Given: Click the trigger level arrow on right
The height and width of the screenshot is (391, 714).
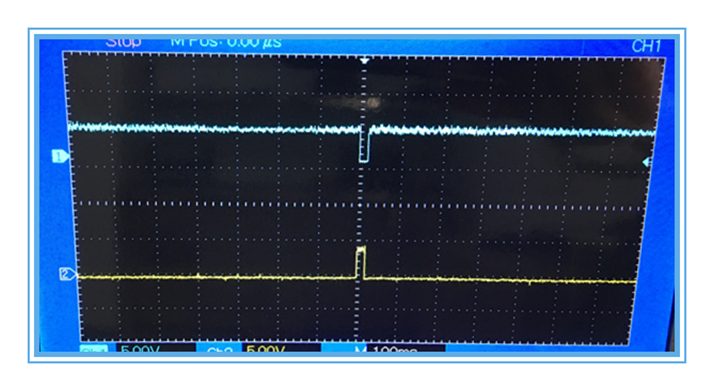Looking at the screenshot, I should point(646,162).
